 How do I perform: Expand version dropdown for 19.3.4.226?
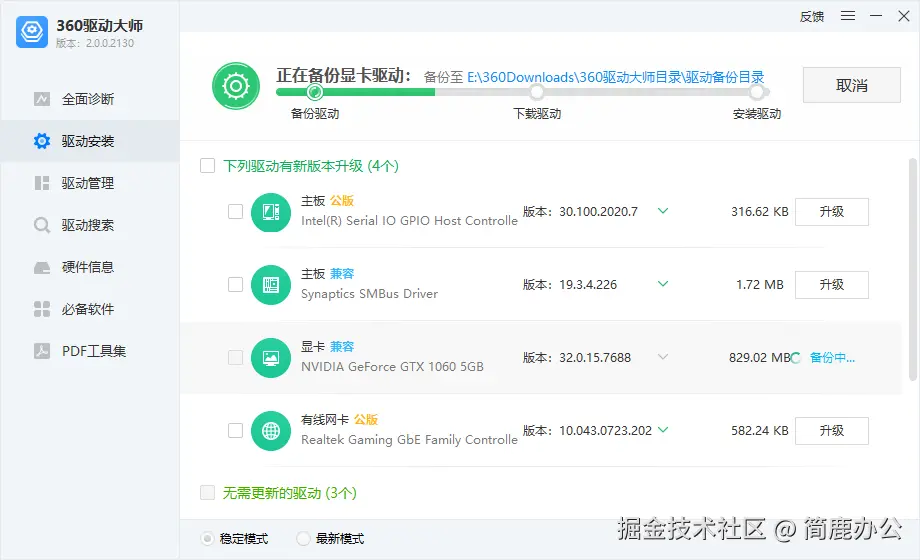[x=663, y=284]
